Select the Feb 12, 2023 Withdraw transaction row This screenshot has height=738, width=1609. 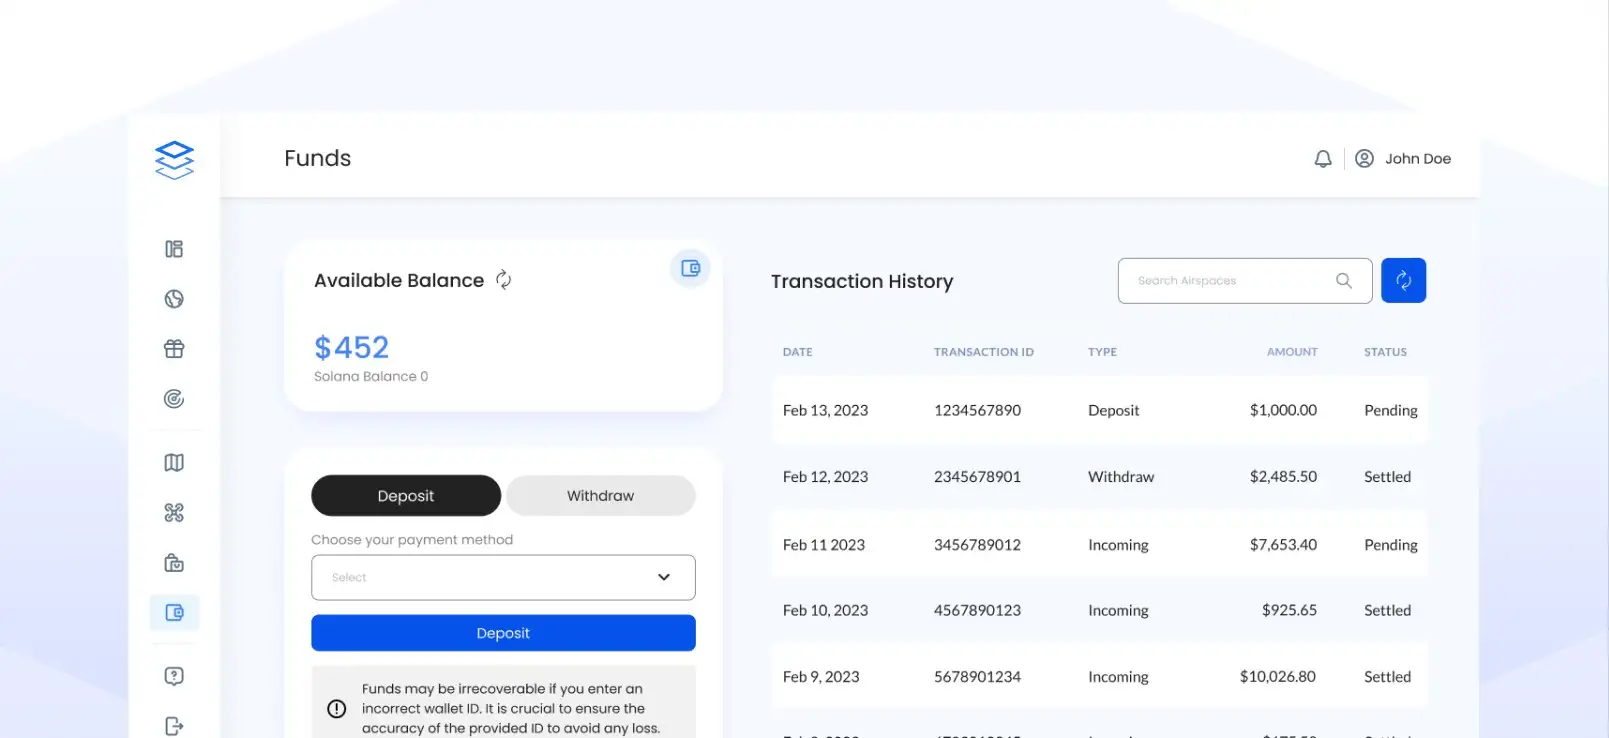pyautogui.click(x=1099, y=477)
